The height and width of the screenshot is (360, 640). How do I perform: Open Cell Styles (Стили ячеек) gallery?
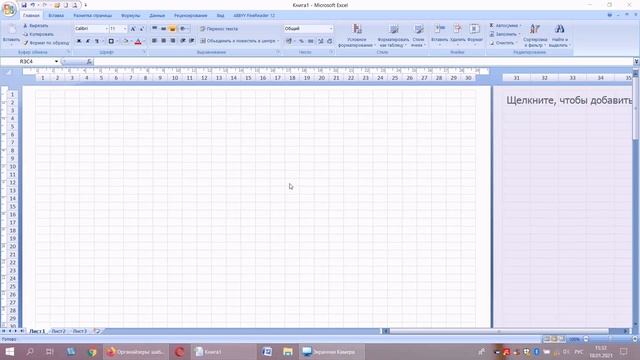[418, 36]
